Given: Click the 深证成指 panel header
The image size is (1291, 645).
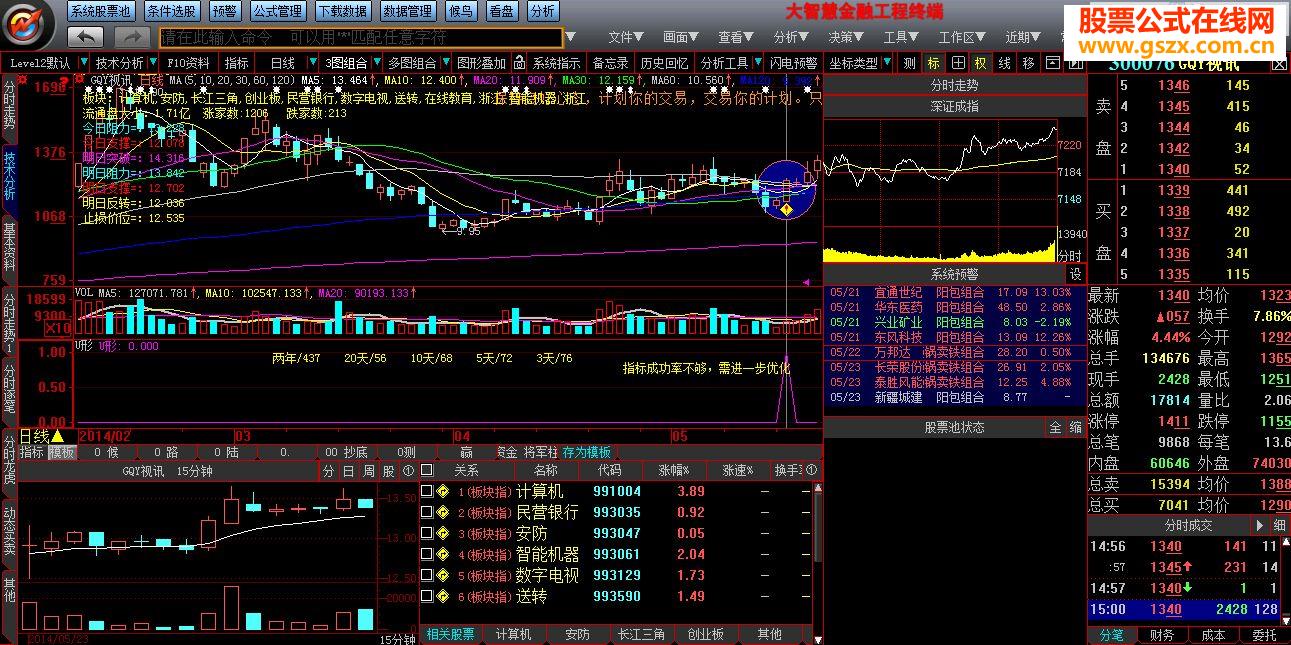Looking at the screenshot, I should (954, 106).
